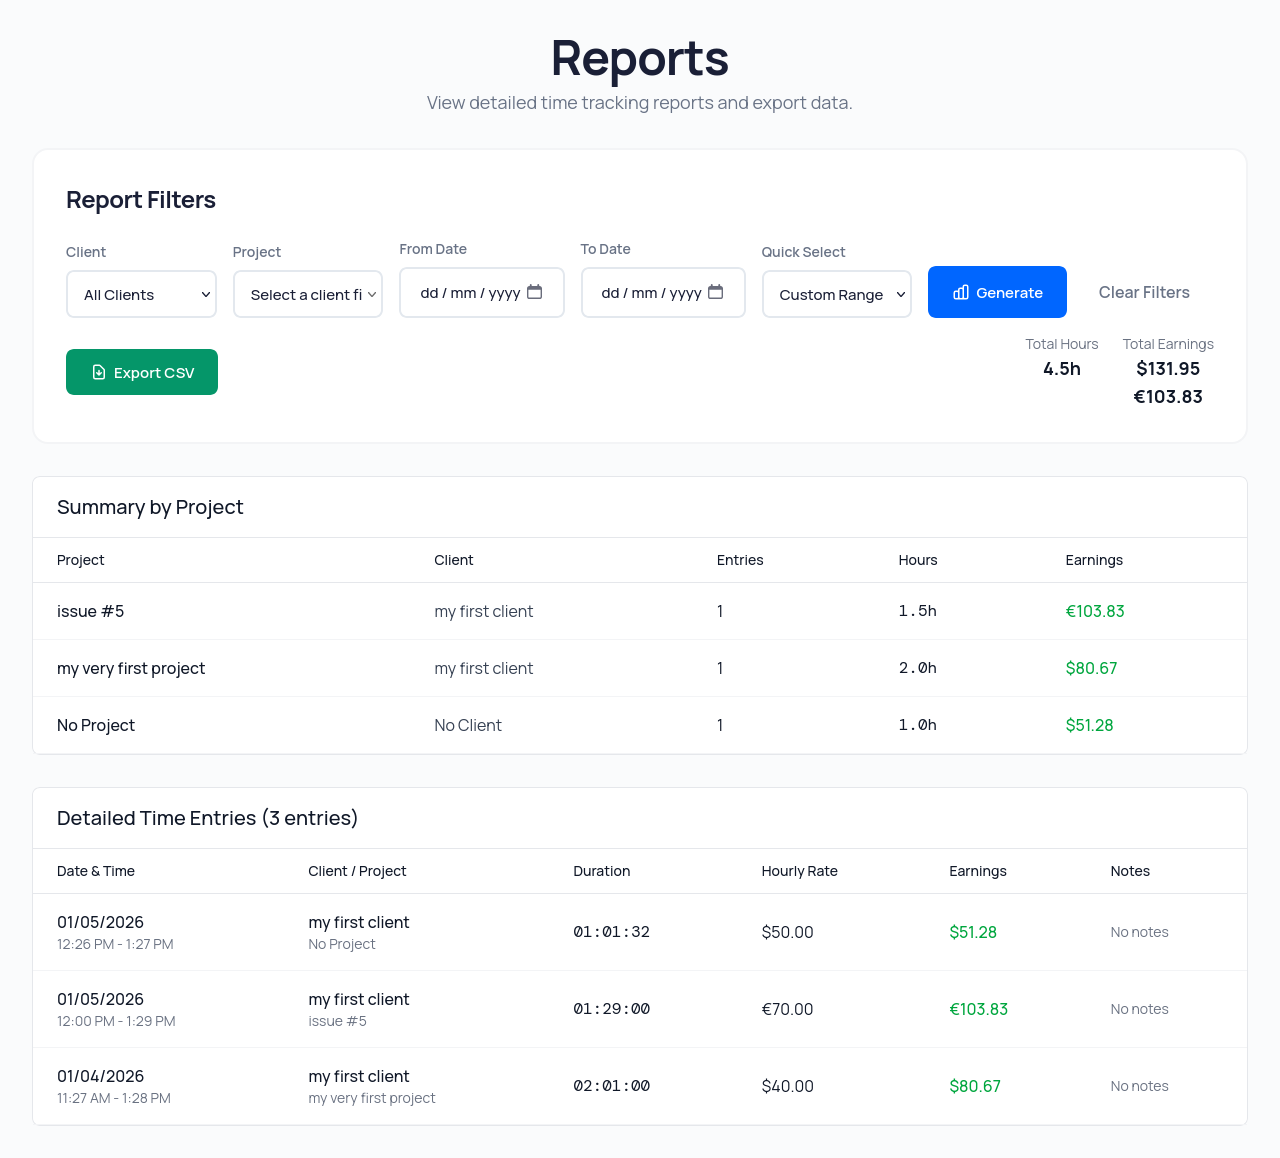Open the All Clients dropdown
The height and width of the screenshot is (1158, 1280).
[141, 294]
